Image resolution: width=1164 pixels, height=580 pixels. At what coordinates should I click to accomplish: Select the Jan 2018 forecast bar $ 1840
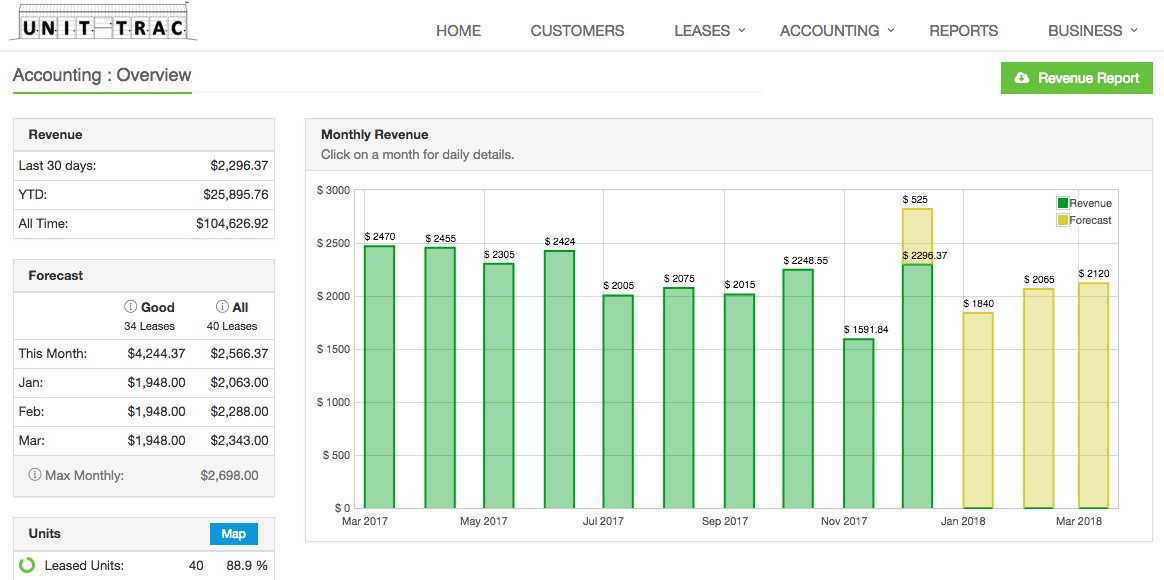(978, 411)
